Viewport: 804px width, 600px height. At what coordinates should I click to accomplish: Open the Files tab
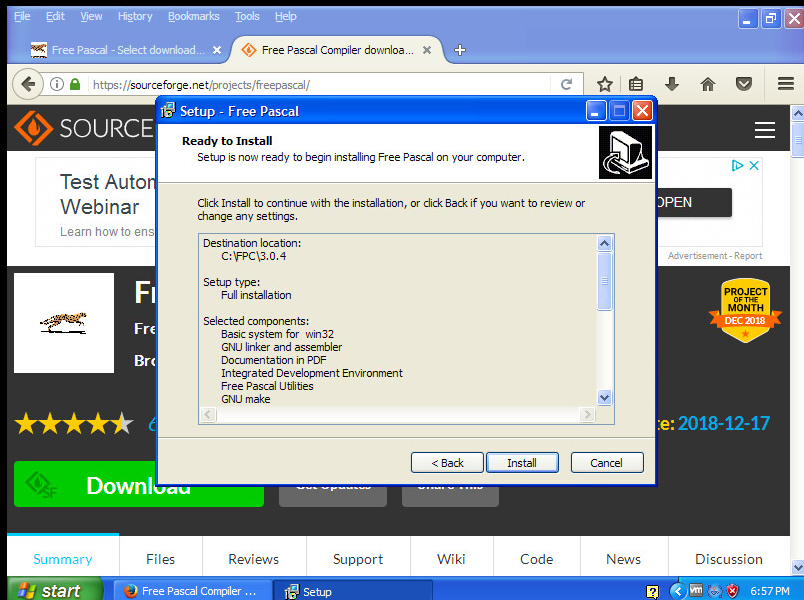(160, 558)
